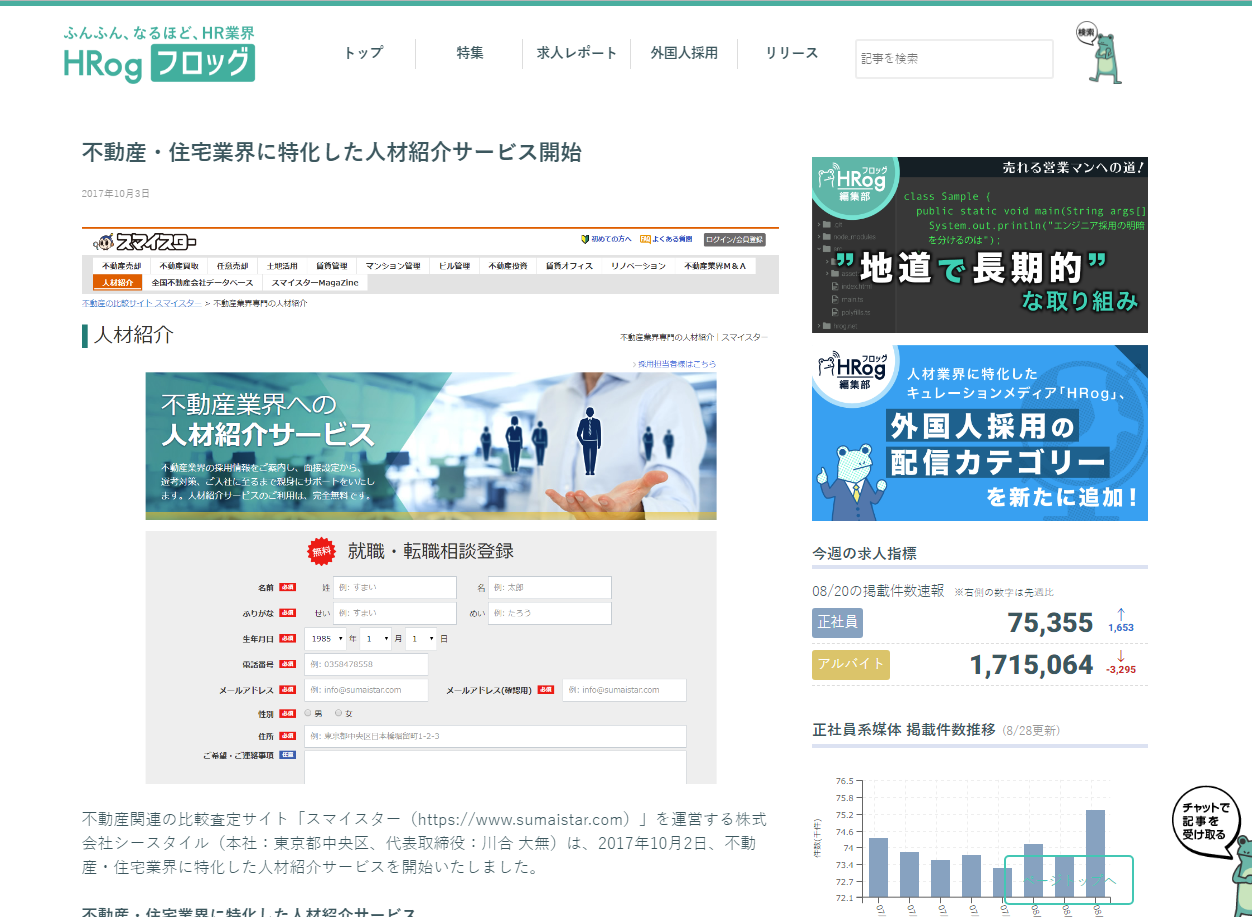The width and height of the screenshot is (1252, 917).
Task: Open the 外国人採用 navigation item
Action: coord(684,53)
